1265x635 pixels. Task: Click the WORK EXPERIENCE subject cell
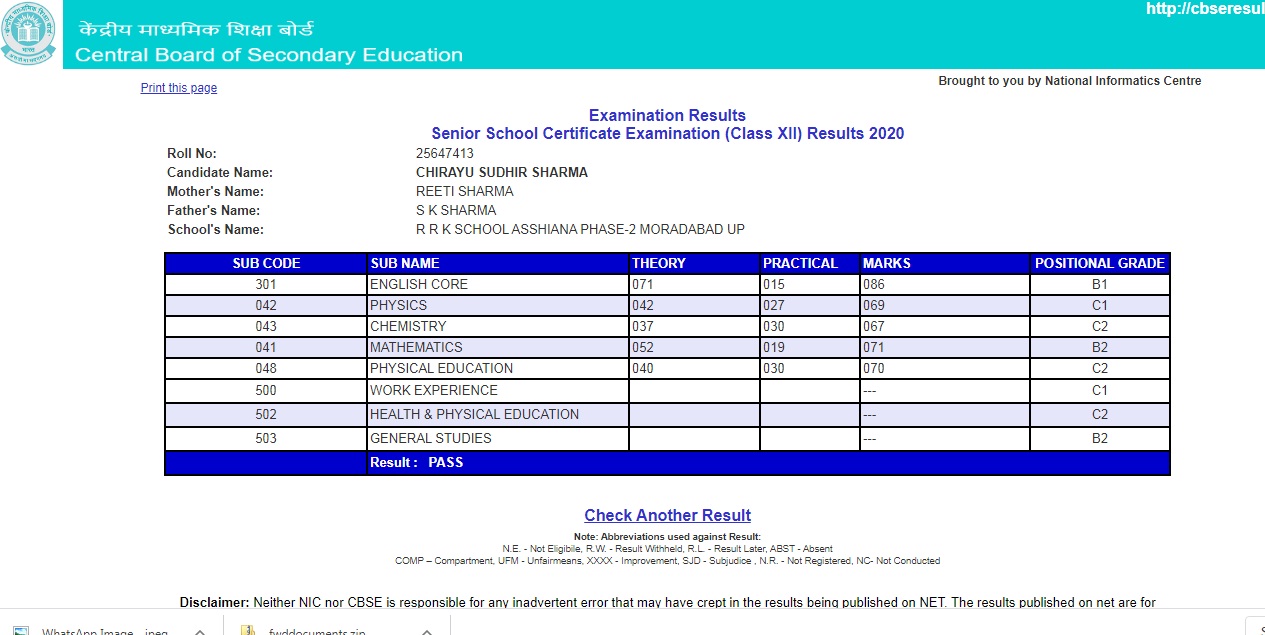tap(498, 390)
